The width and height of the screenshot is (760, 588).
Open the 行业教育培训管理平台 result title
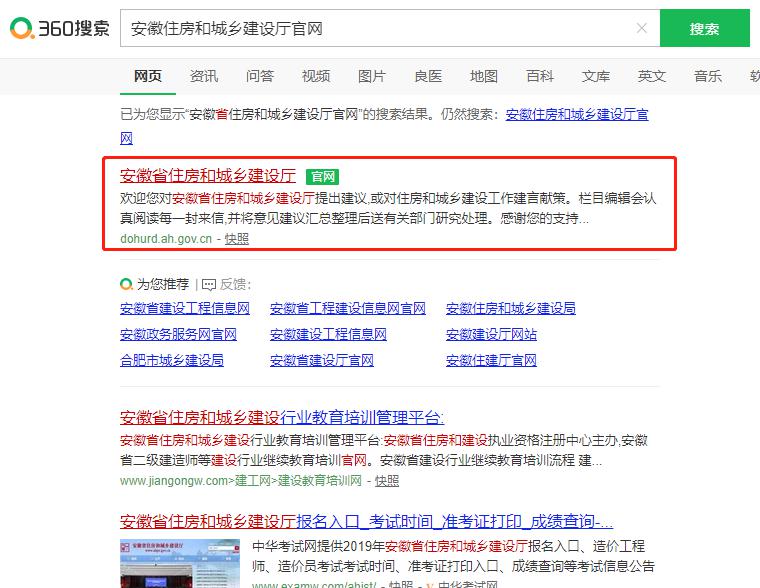(282, 417)
